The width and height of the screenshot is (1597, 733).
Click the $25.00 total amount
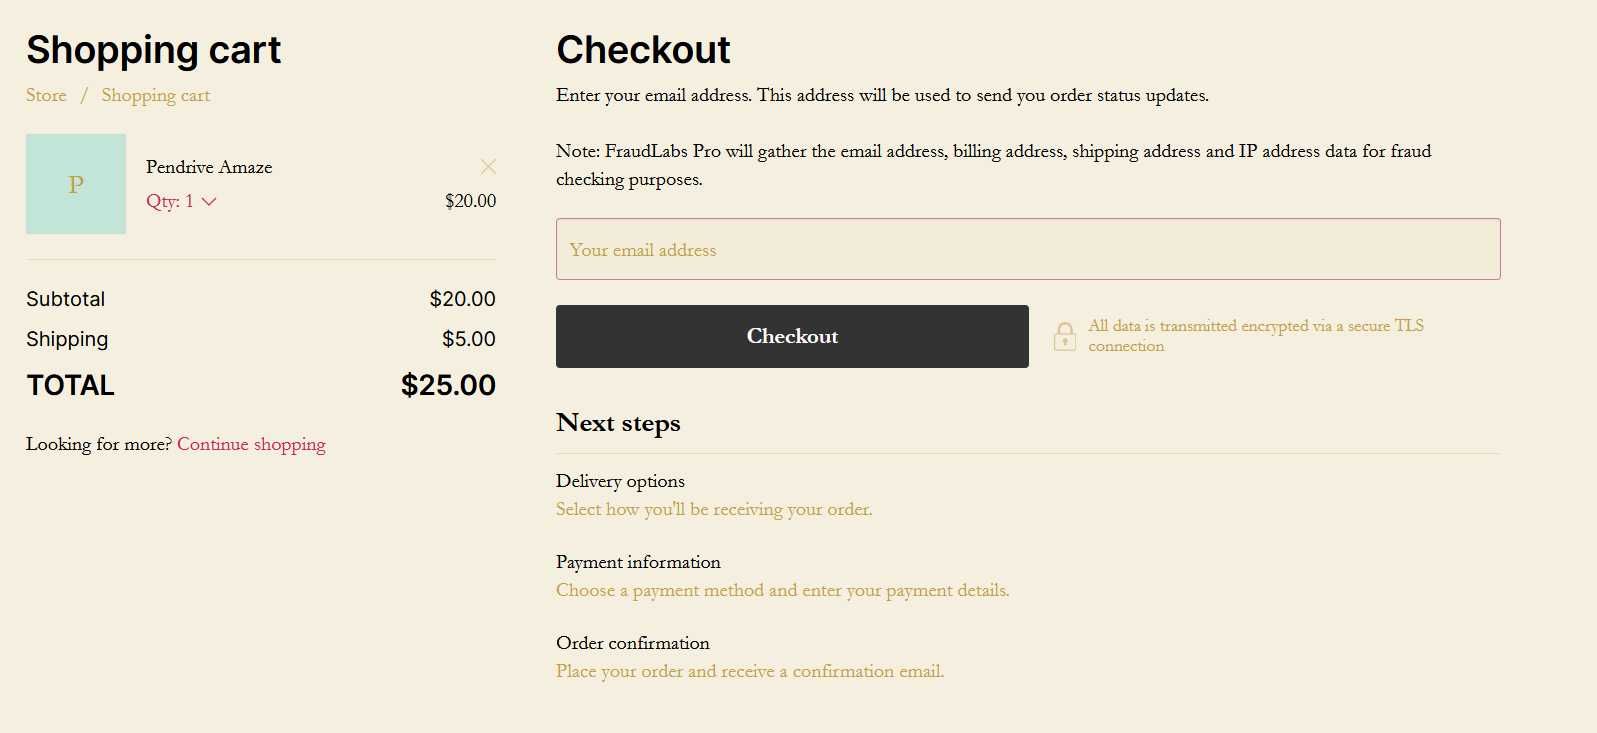448,385
